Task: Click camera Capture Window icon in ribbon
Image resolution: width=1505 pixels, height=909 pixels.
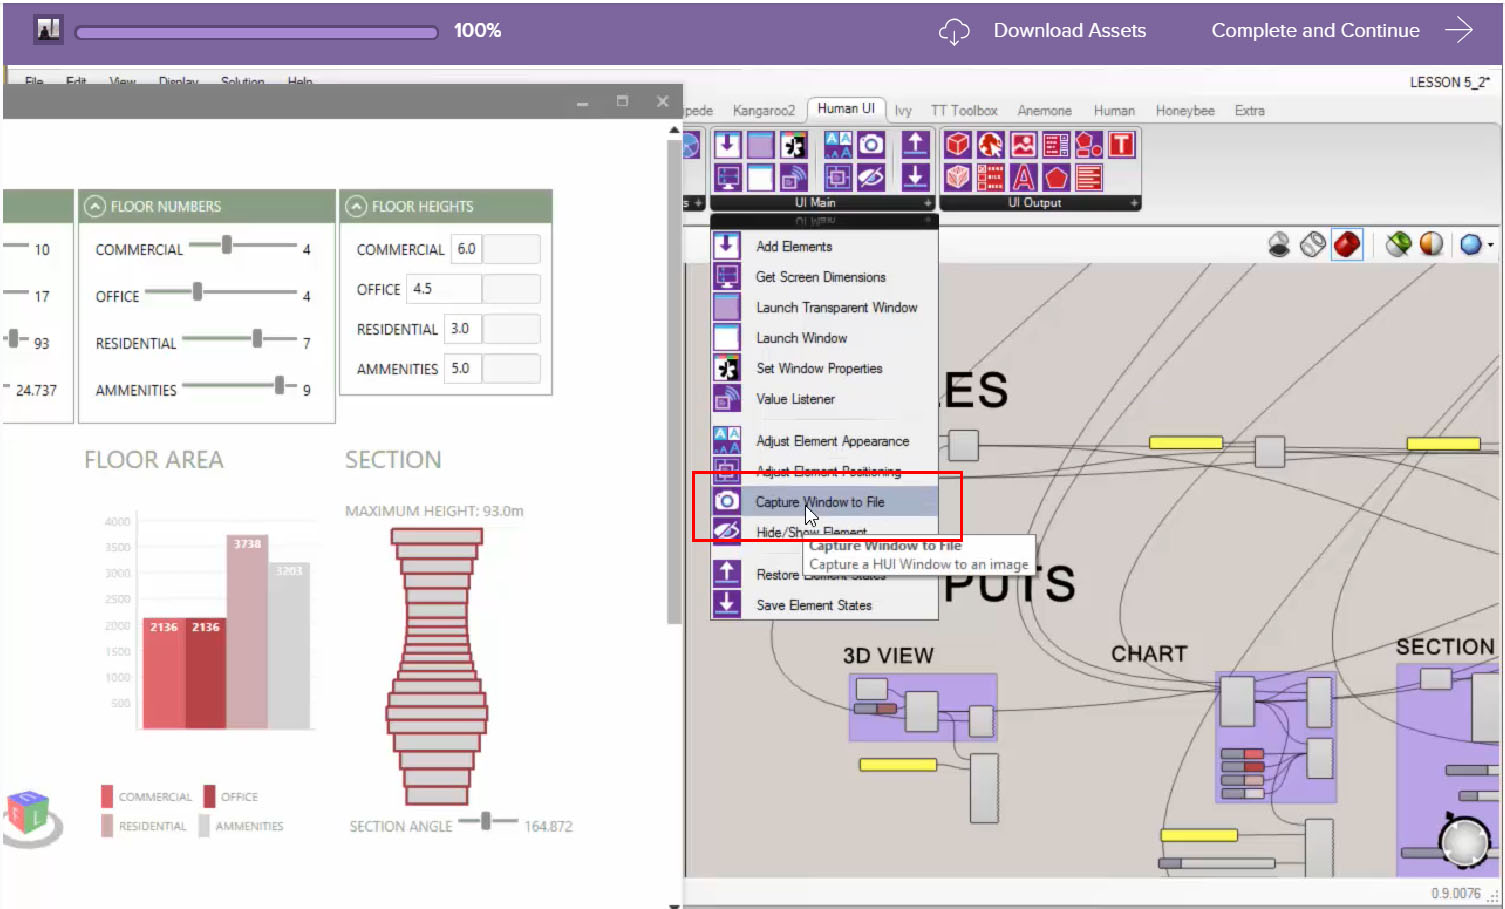Action: (x=871, y=145)
